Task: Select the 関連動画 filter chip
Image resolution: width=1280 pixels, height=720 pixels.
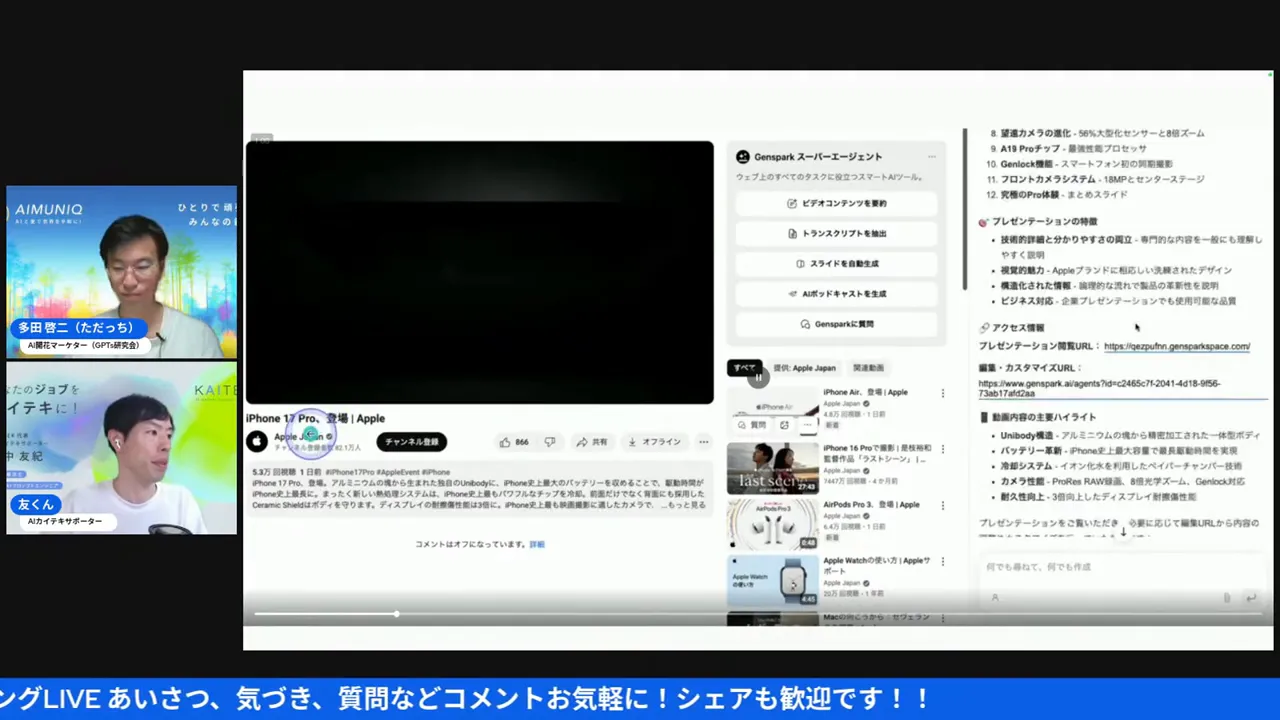Action: point(867,368)
